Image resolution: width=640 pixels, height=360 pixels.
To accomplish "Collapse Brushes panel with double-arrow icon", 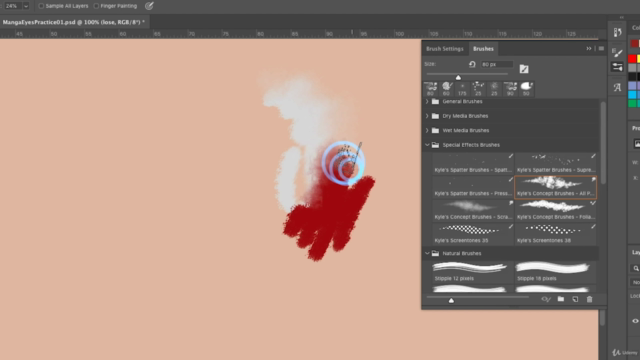I will tap(589, 49).
